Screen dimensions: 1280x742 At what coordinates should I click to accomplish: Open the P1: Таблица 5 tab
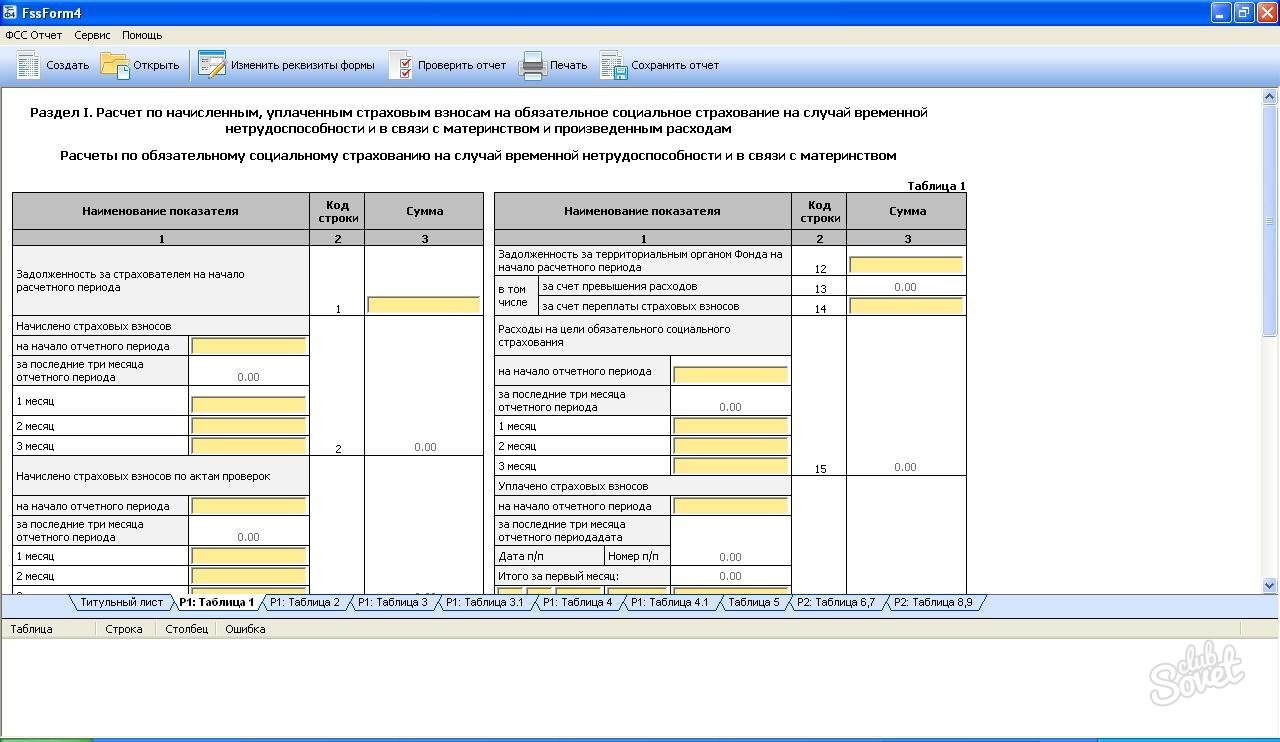(x=753, y=602)
